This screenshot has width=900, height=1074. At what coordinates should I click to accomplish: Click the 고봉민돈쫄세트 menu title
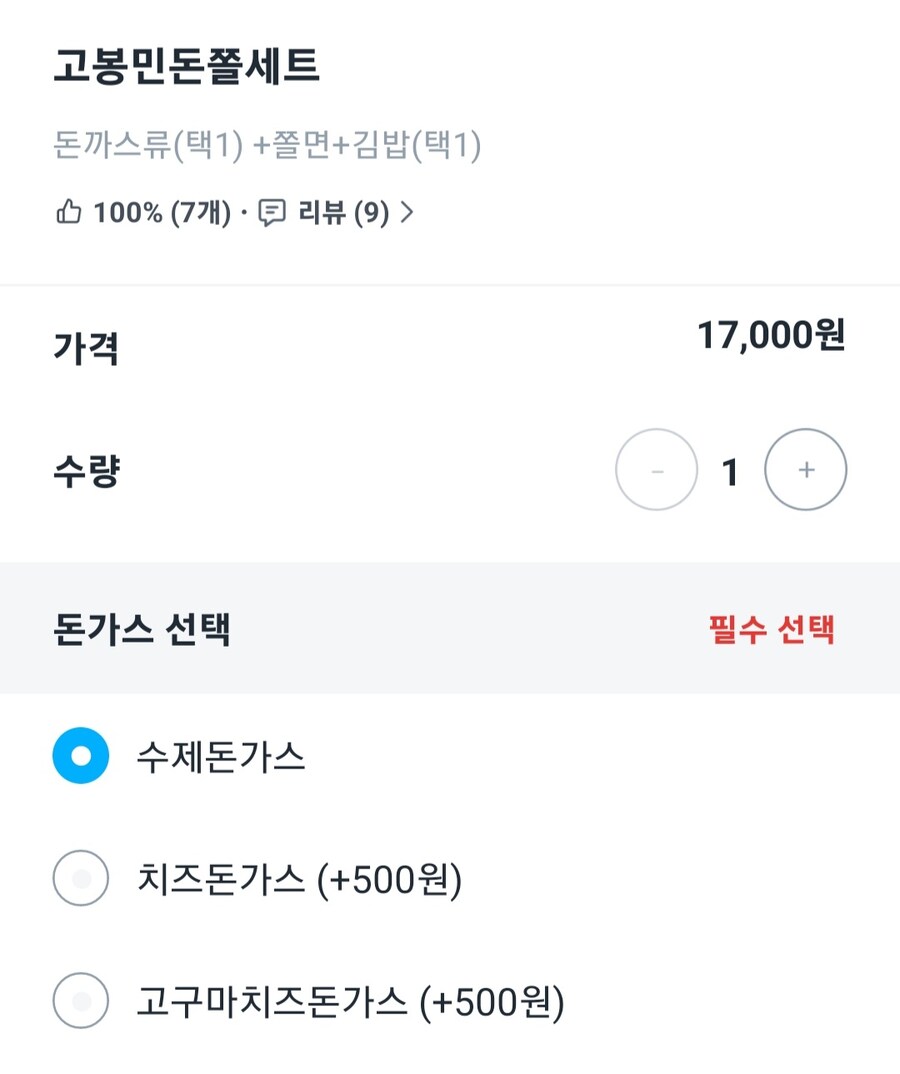tap(186, 66)
